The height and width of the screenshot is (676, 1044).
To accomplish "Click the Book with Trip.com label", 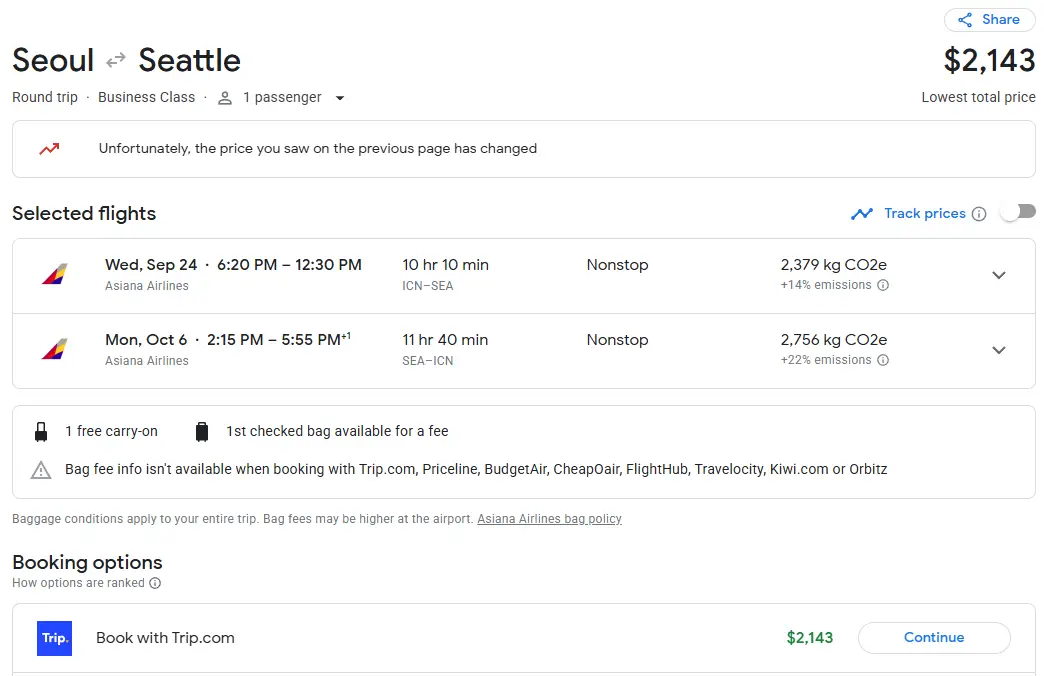I will 165,638.
